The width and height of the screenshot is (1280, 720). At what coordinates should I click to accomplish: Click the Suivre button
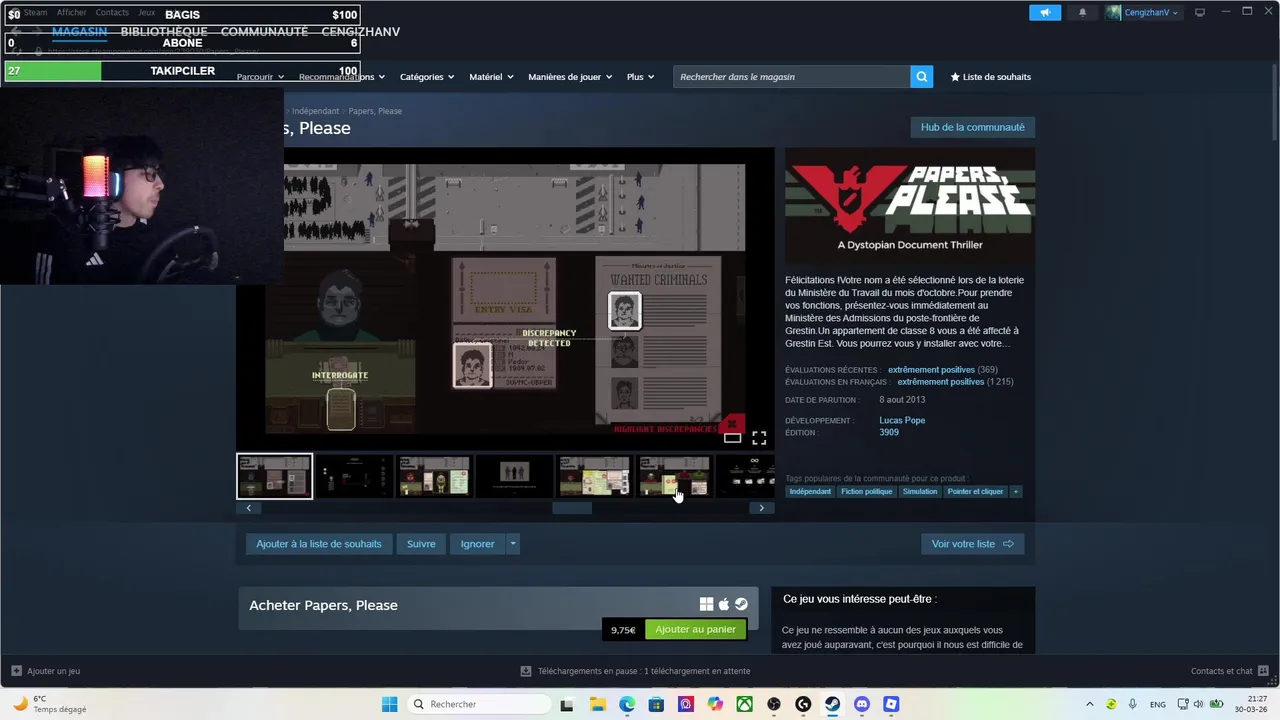click(x=421, y=544)
